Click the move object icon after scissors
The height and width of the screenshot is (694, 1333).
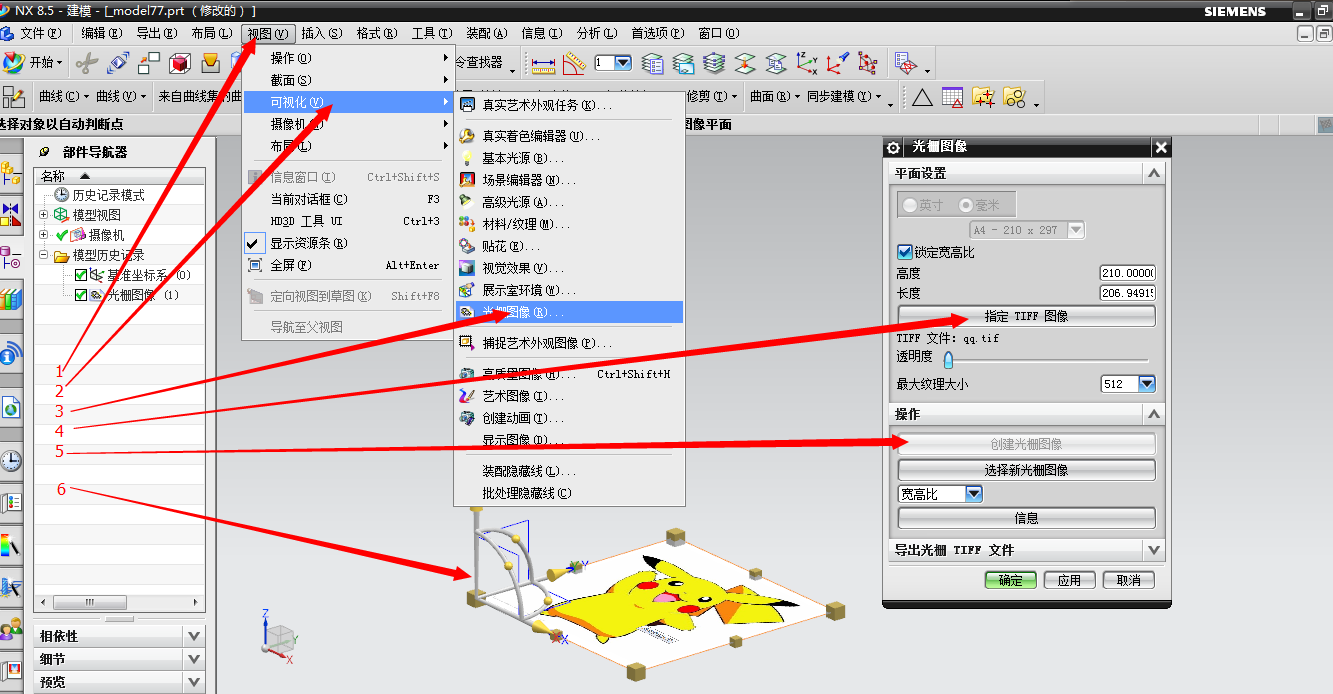118,63
